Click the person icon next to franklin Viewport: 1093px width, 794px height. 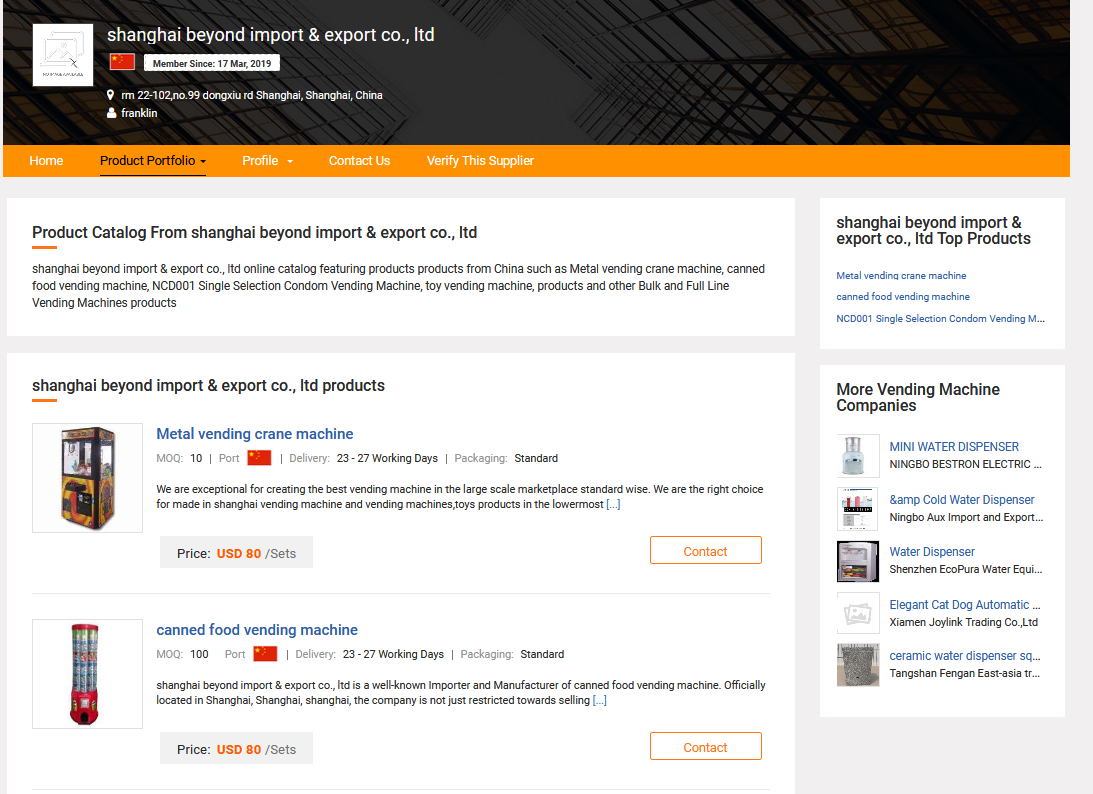(x=112, y=113)
